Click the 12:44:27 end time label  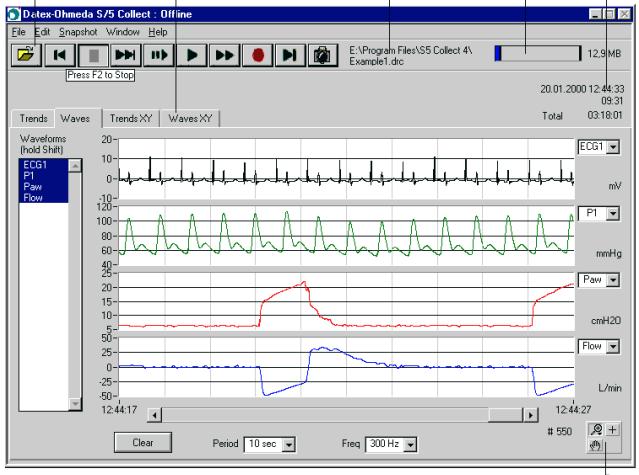pyautogui.click(x=573, y=409)
